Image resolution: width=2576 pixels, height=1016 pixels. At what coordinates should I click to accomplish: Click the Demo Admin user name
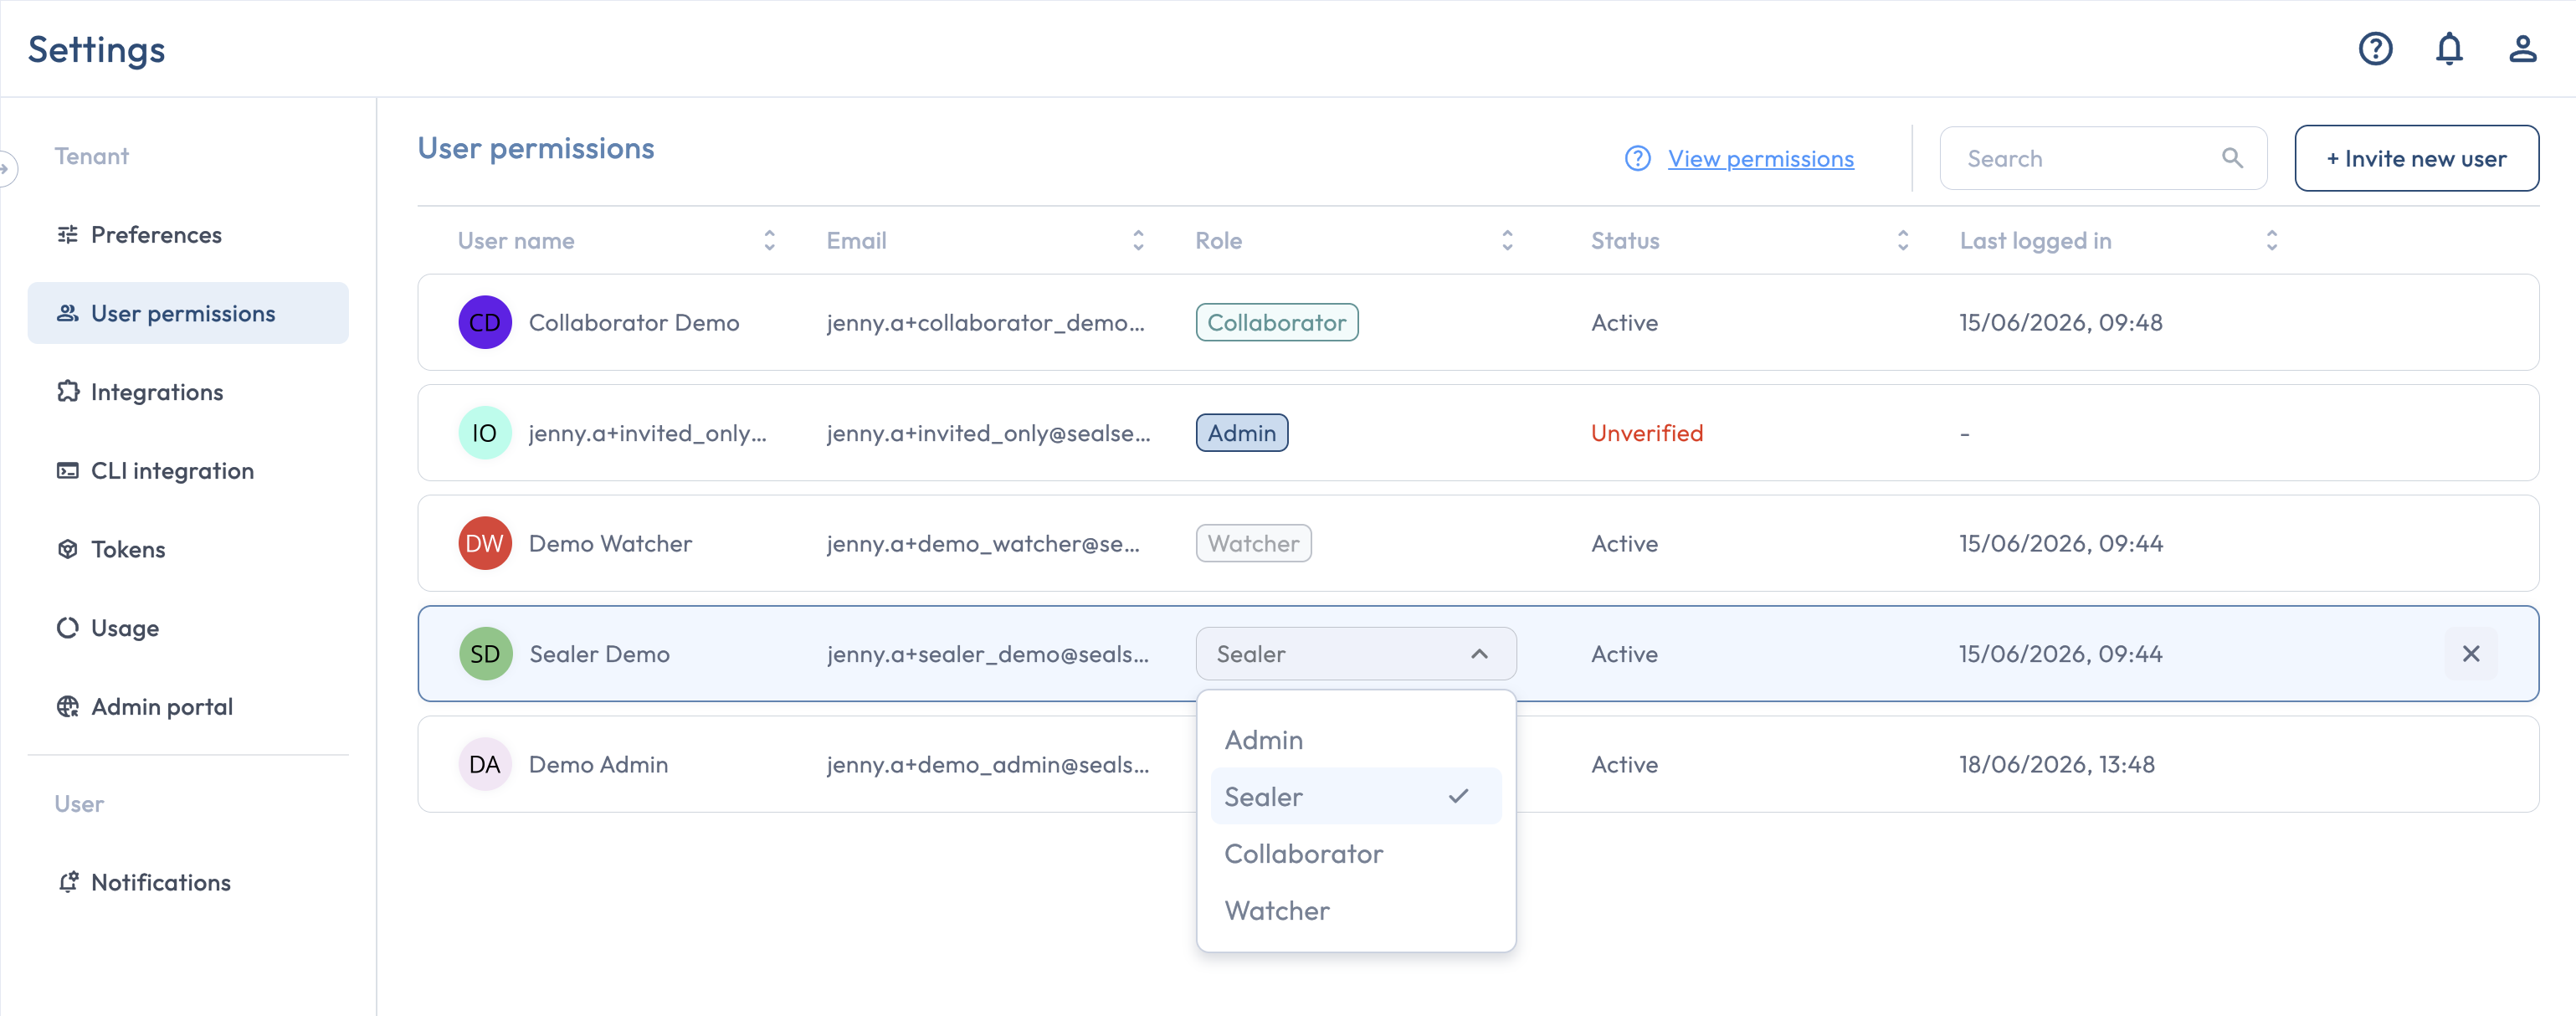(598, 764)
